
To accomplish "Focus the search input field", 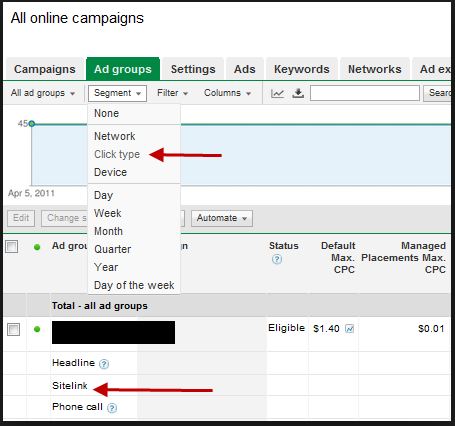I will (x=365, y=93).
